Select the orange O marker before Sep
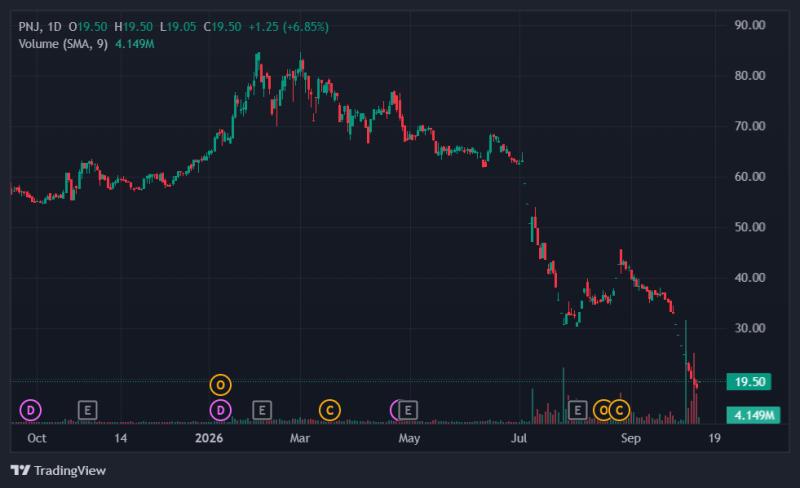Image resolution: width=800 pixels, height=488 pixels. click(x=603, y=410)
